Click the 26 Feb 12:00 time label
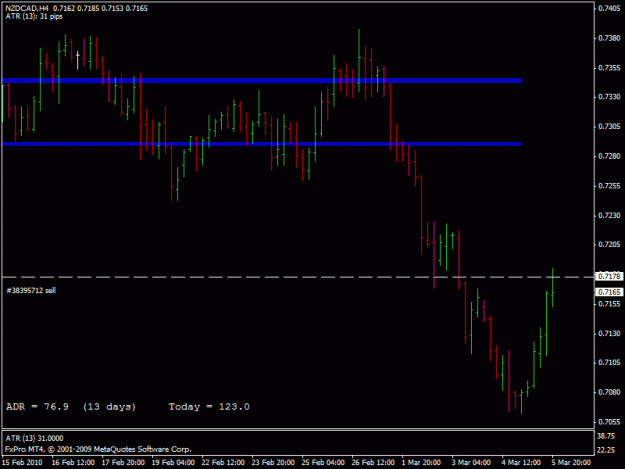 [373, 462]
